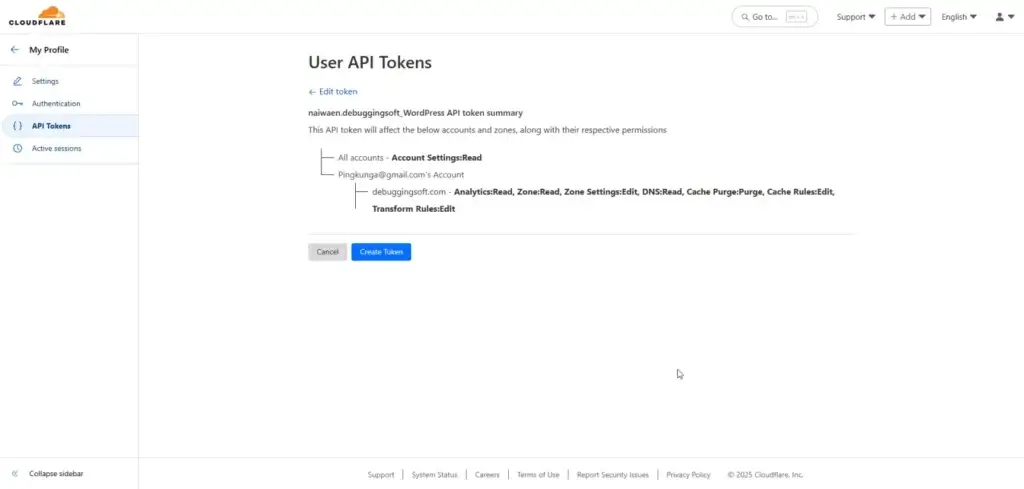The height and width of the screenshot is (489, 1024).
Task: Open the user account avatar menu
Action: tap(1004, 17)
